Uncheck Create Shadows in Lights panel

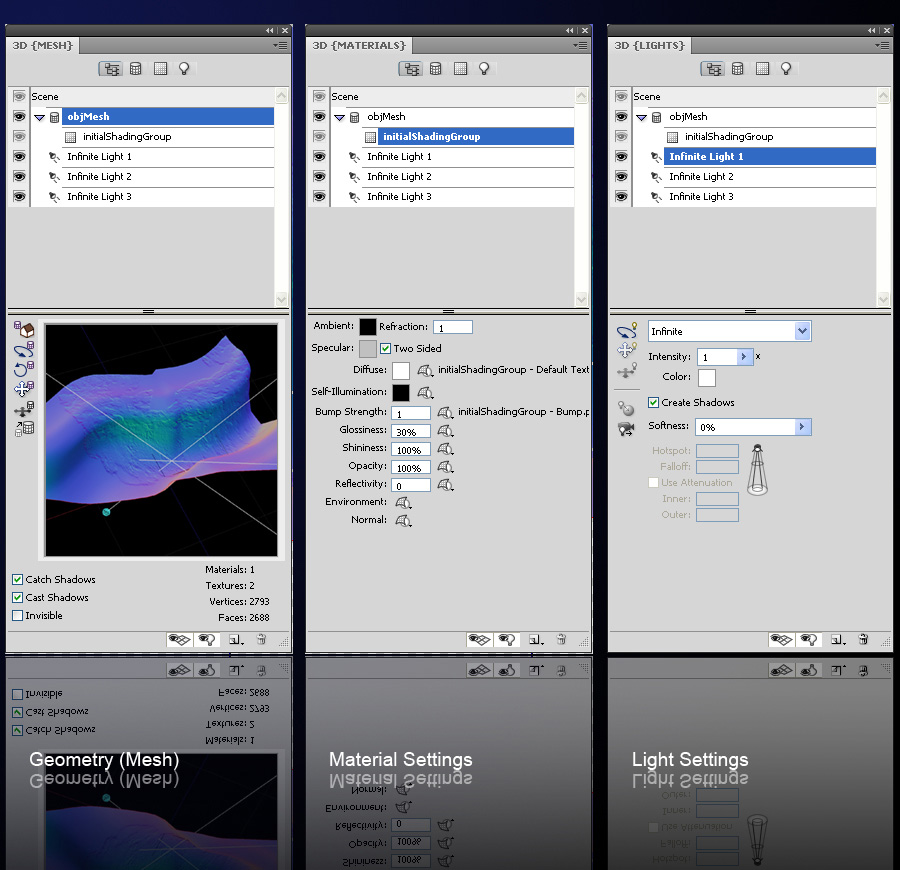tap(654, 403)
